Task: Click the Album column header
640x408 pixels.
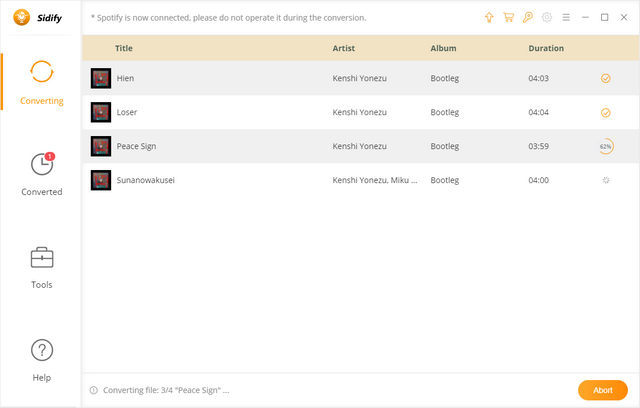Action: coord(443,48)
